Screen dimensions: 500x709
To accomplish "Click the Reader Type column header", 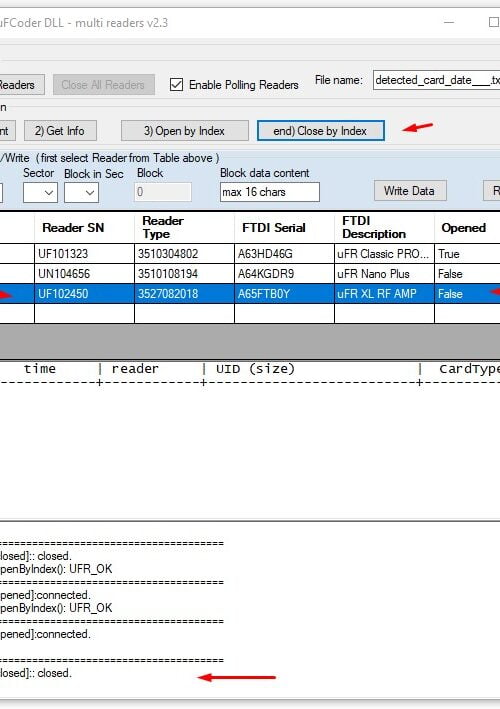I will pyautogui.click(x=184, y=227).
